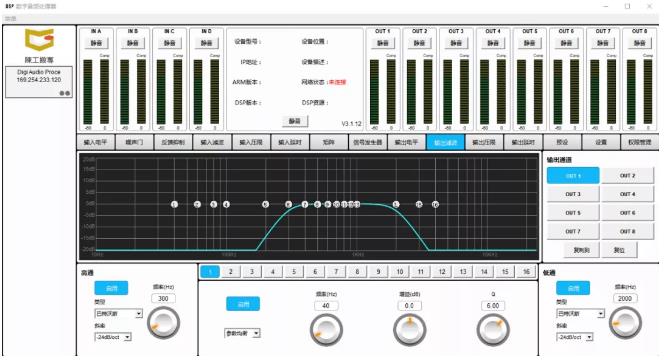Click the EQ band frequency knob
The image size is (665, 361).
pos(326,330)
